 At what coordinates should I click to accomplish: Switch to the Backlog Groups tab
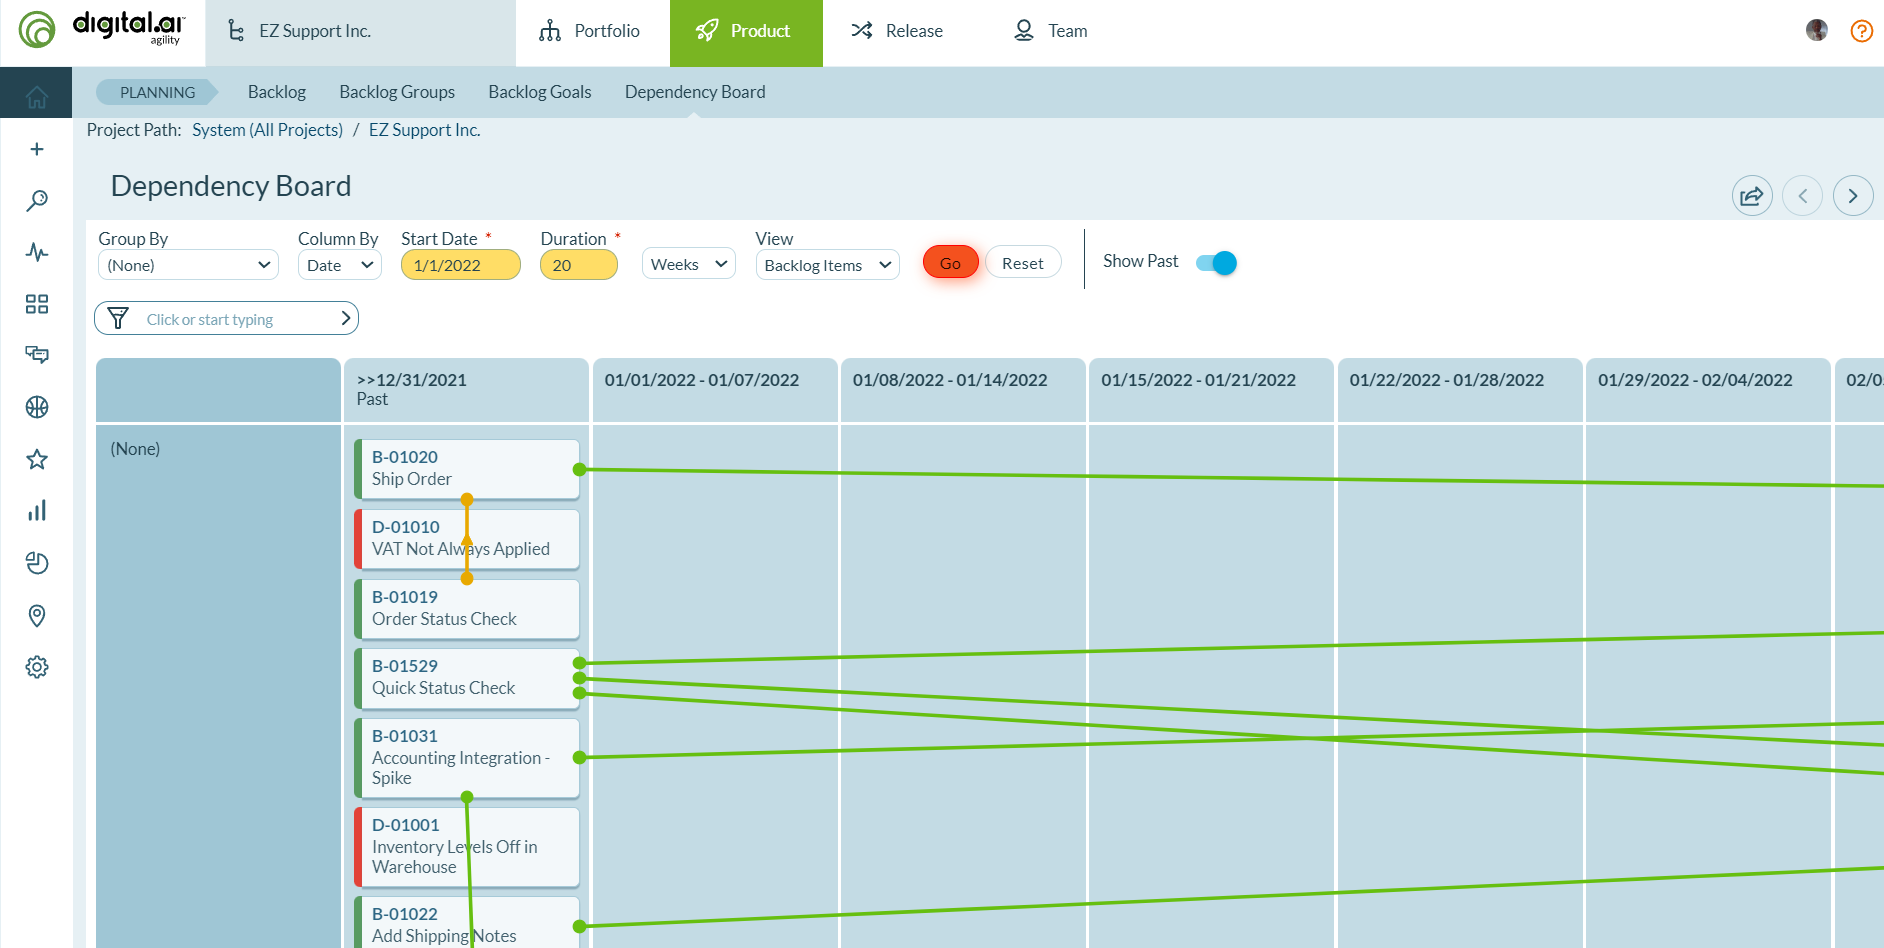pos(397,92)
